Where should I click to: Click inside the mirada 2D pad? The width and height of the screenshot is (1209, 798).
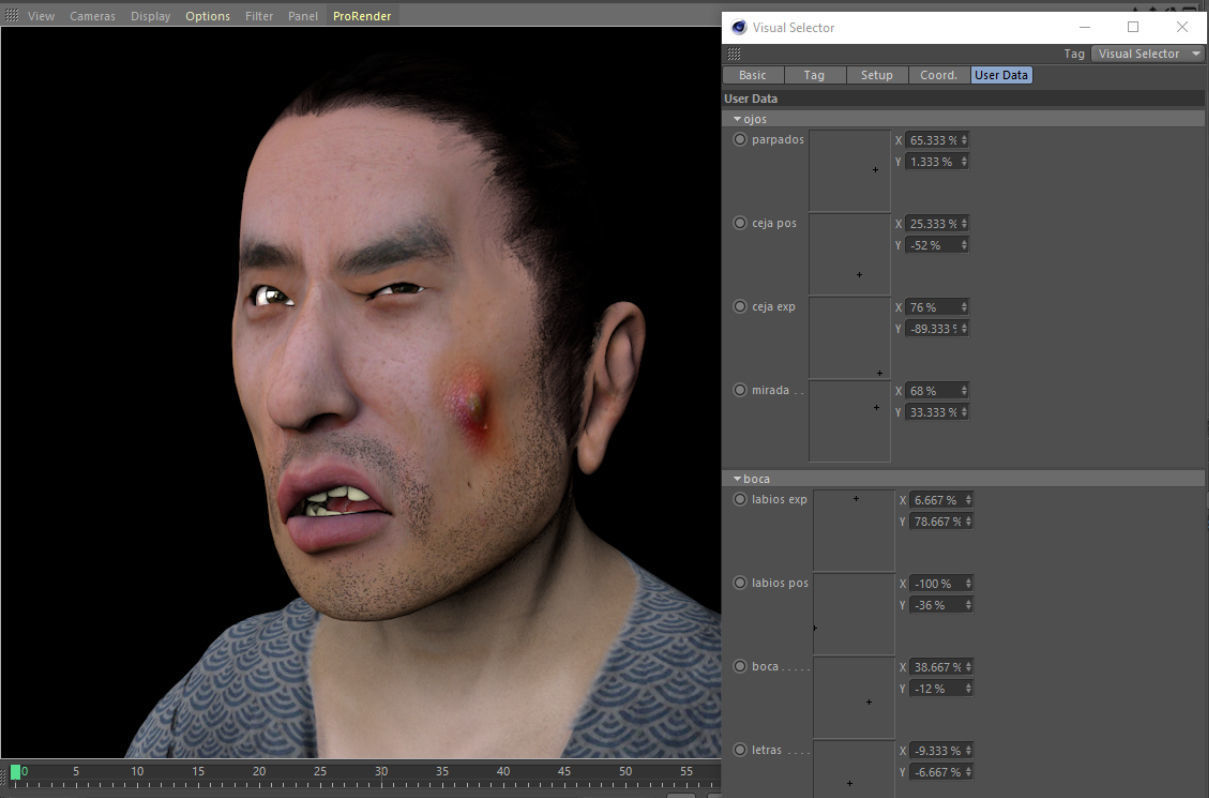850,421
